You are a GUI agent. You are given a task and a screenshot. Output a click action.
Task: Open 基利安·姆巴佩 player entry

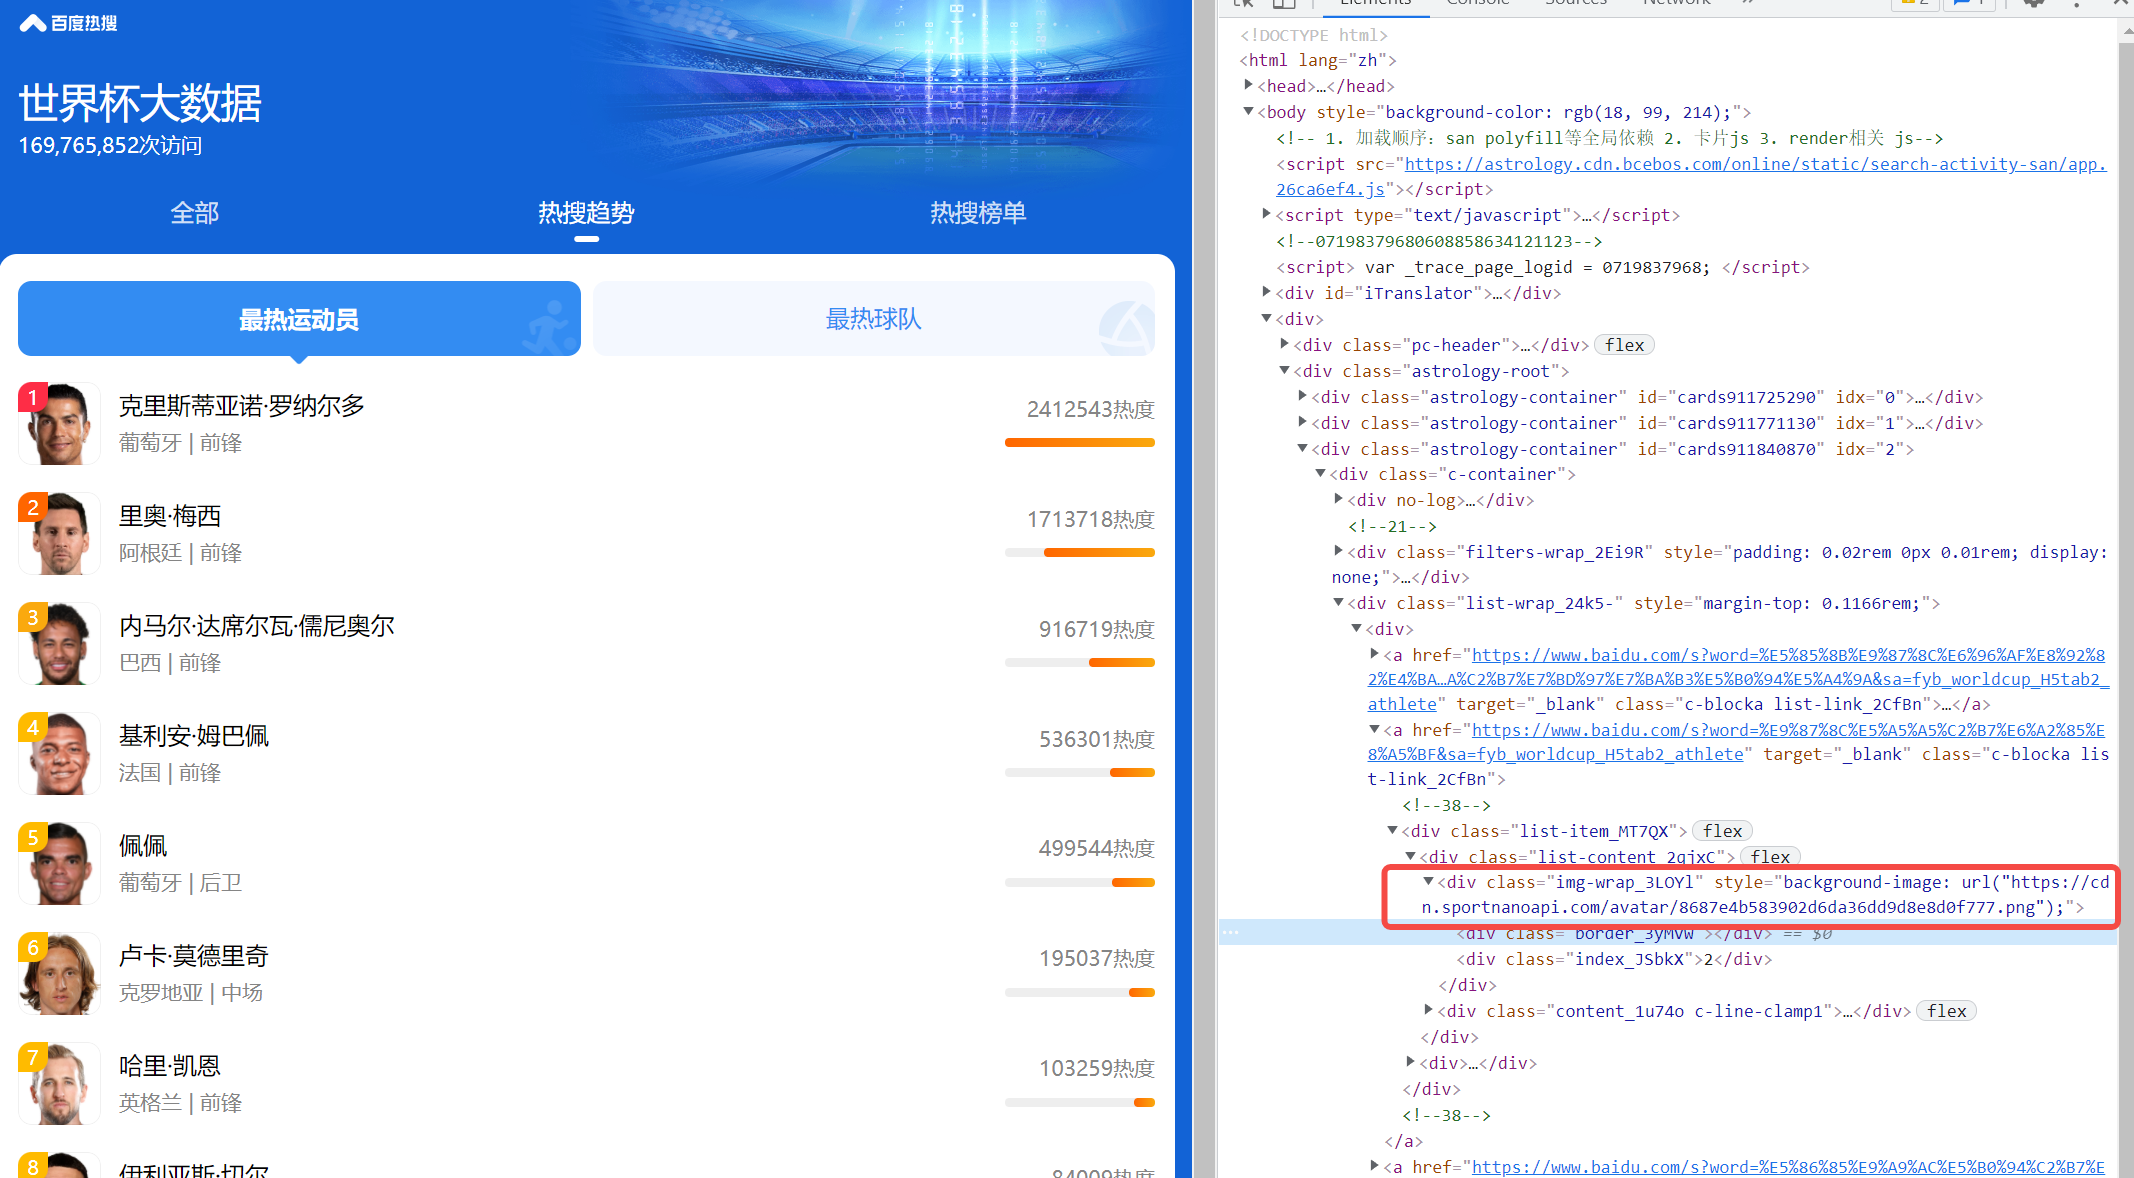(194, 737)
